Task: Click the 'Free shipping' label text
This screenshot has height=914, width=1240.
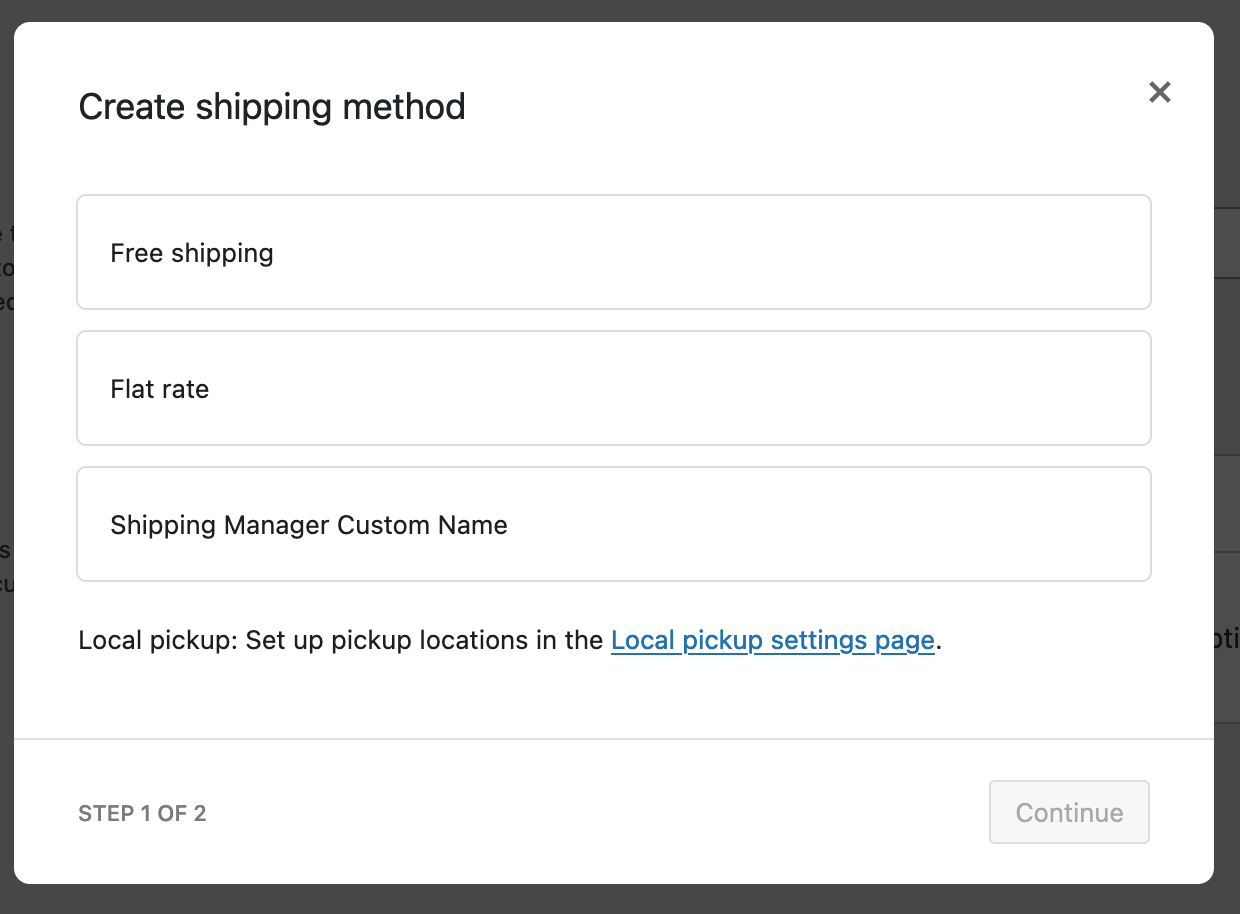Action: pos(192,253)
